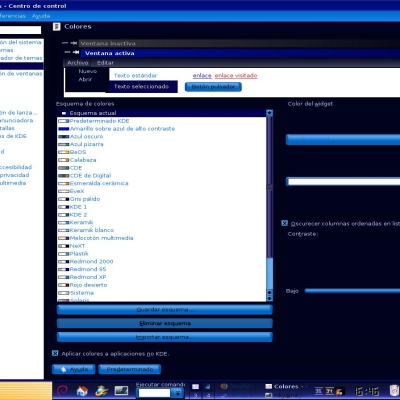400x400 pixels.
Task: Click Nuevo in the preview menu
Action: (88, 71)
